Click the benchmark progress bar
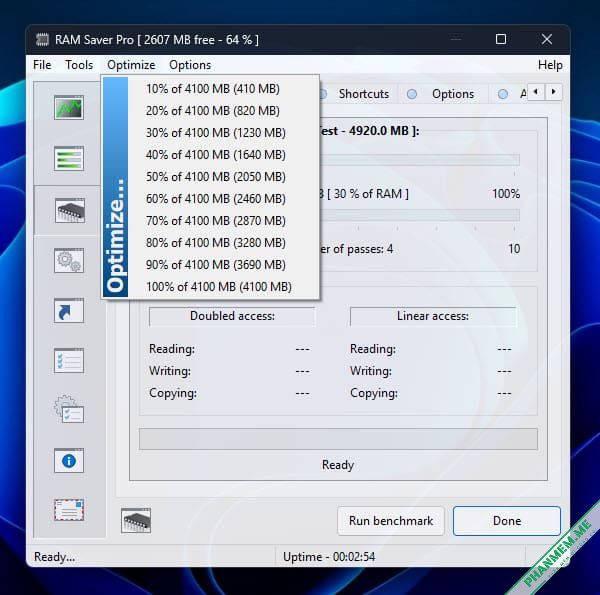Viewport: 600px width, 595px height. pos(338,439)
